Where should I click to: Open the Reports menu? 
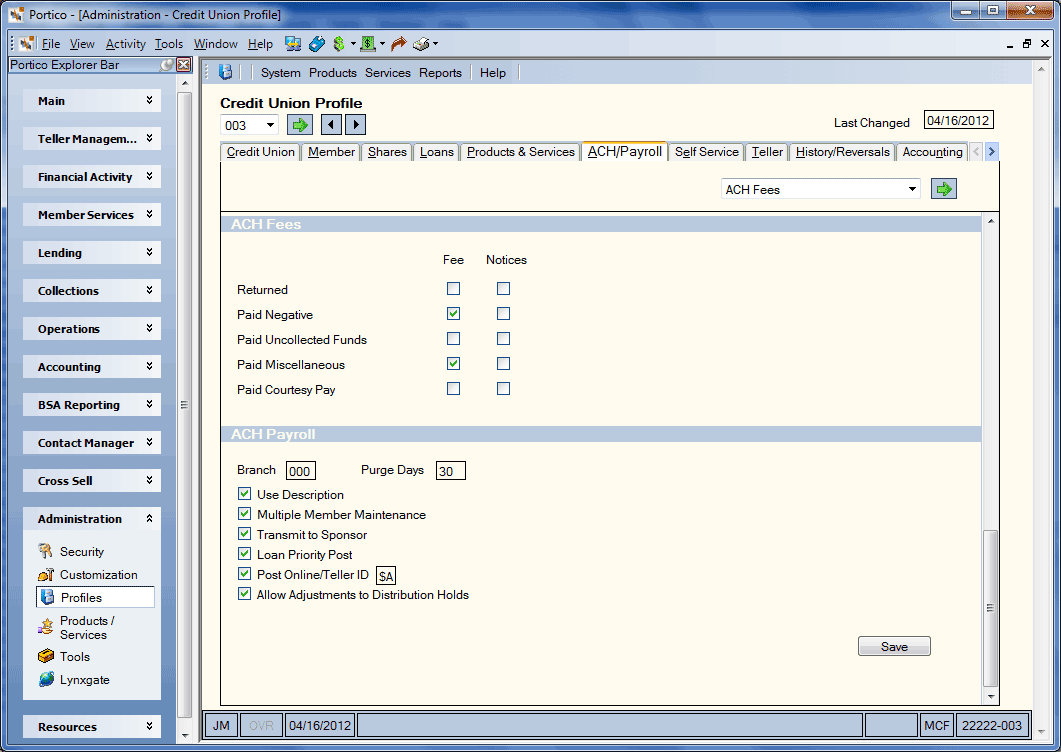click(x=441, y=72)
